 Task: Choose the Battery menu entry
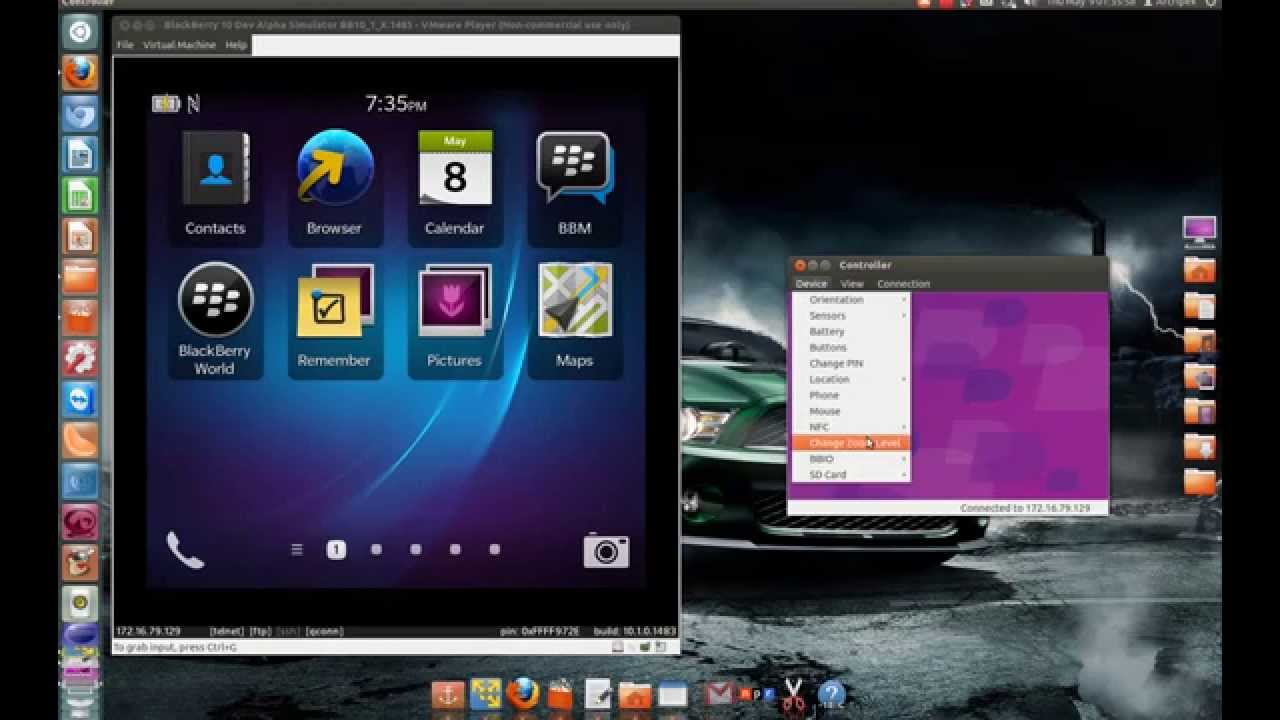coord(851,332)
